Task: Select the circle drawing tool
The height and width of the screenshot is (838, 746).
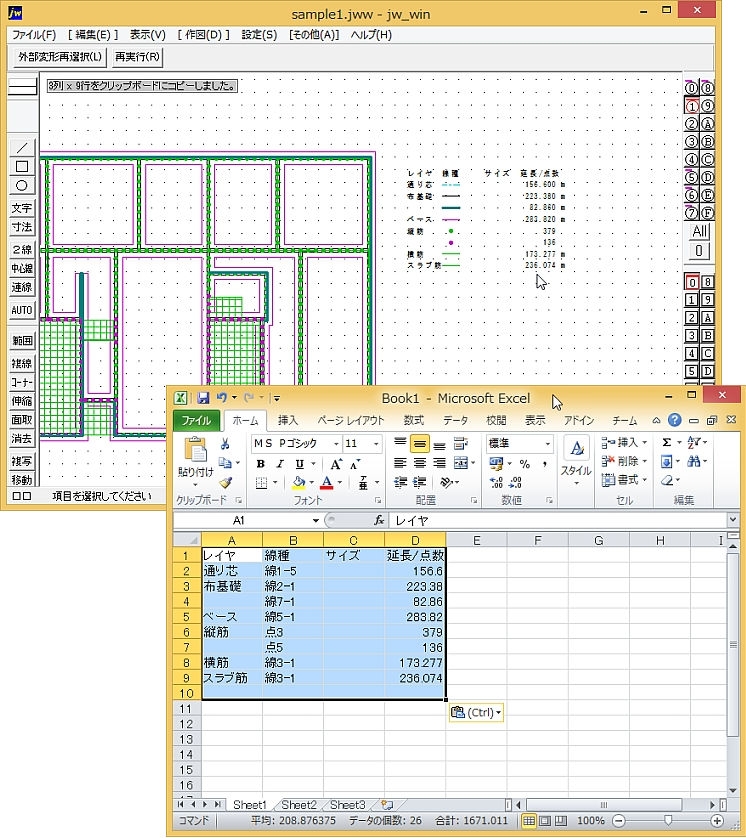Action: [21, 185]
